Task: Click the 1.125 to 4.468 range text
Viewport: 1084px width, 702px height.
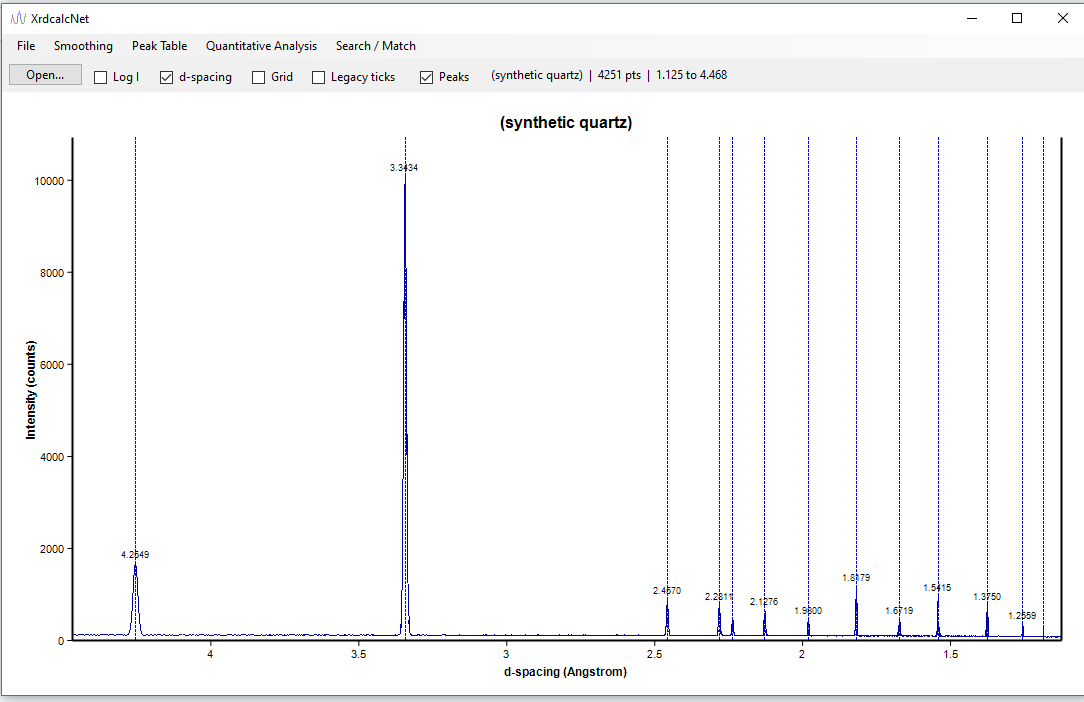Action: [691, 75]
